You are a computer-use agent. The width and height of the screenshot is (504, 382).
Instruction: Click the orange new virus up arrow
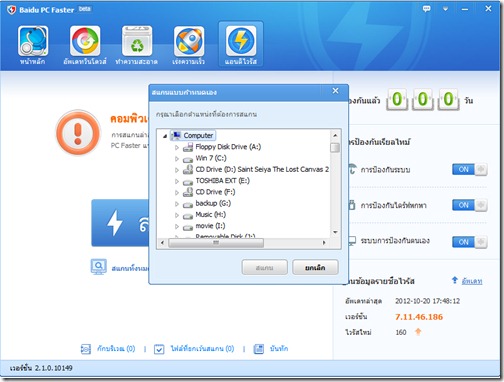tap(418, 332)
